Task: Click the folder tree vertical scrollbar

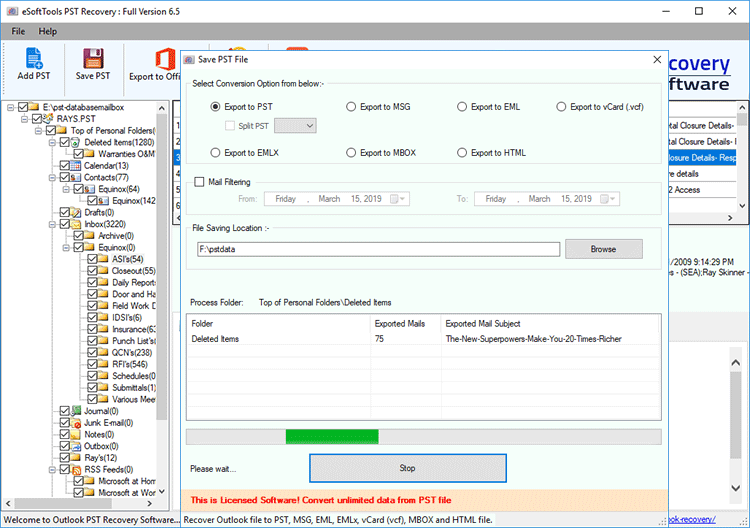Action: (162, 301)
